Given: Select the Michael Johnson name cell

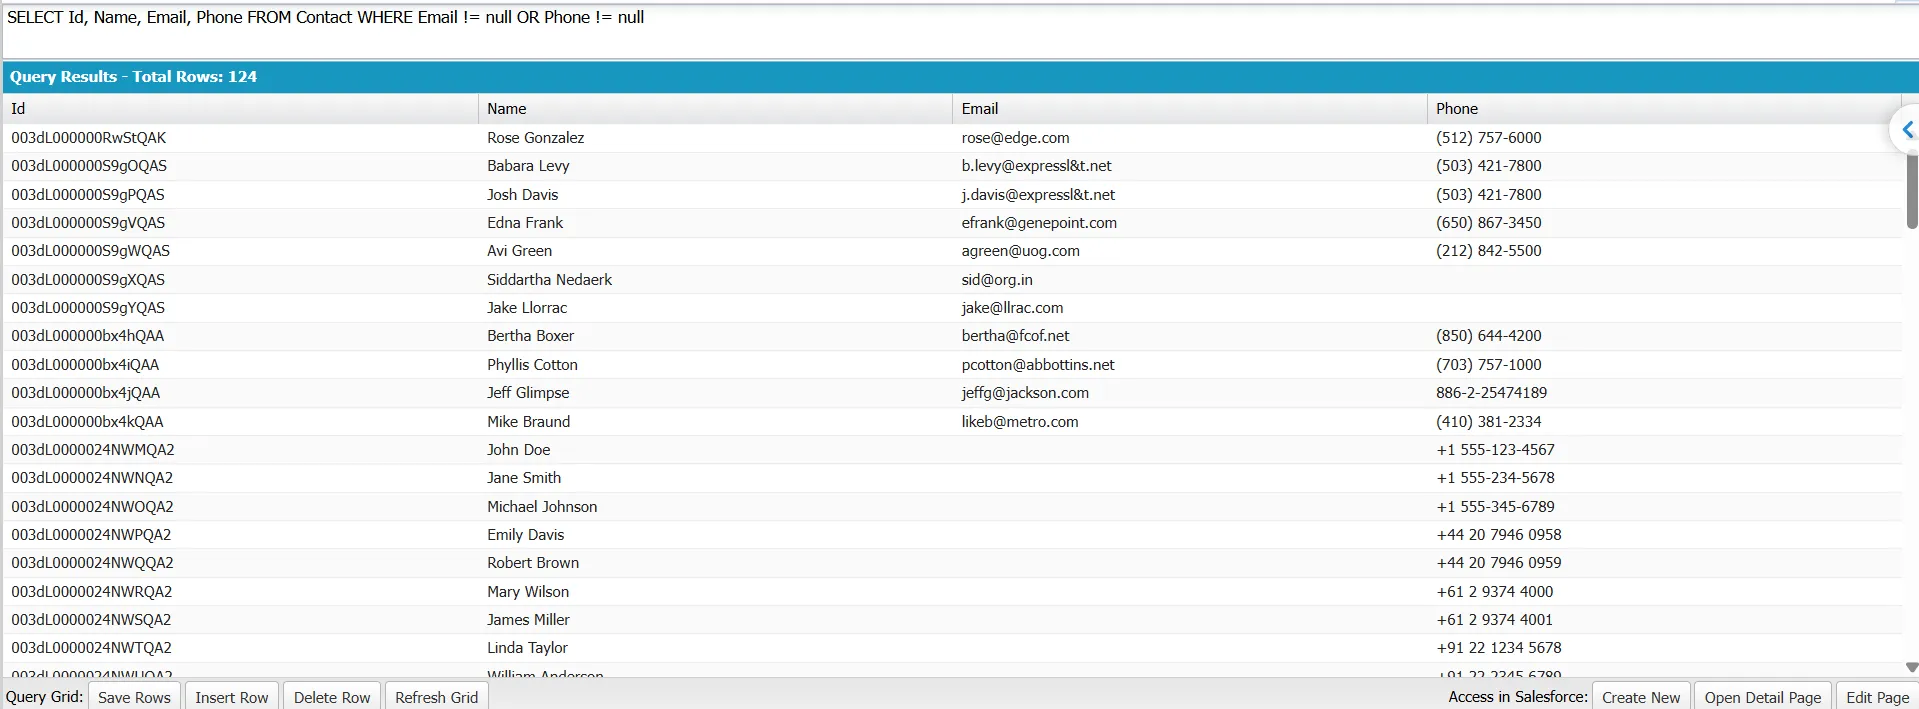Looking at the screenshot, I should click(715, 507).
